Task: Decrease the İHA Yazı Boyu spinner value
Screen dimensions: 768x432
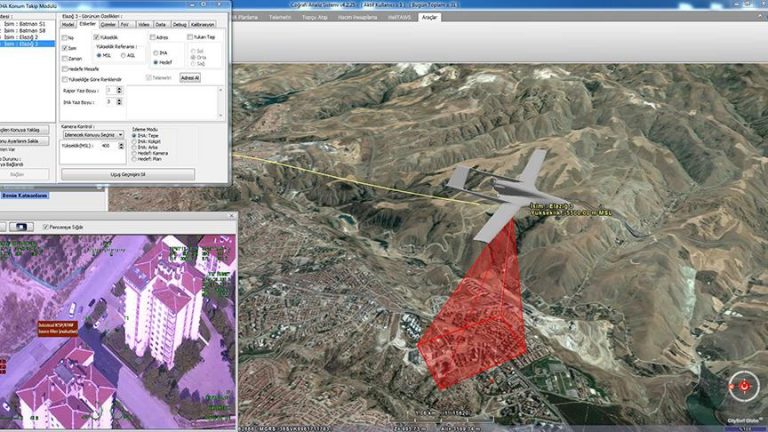Action: (120, 103)
